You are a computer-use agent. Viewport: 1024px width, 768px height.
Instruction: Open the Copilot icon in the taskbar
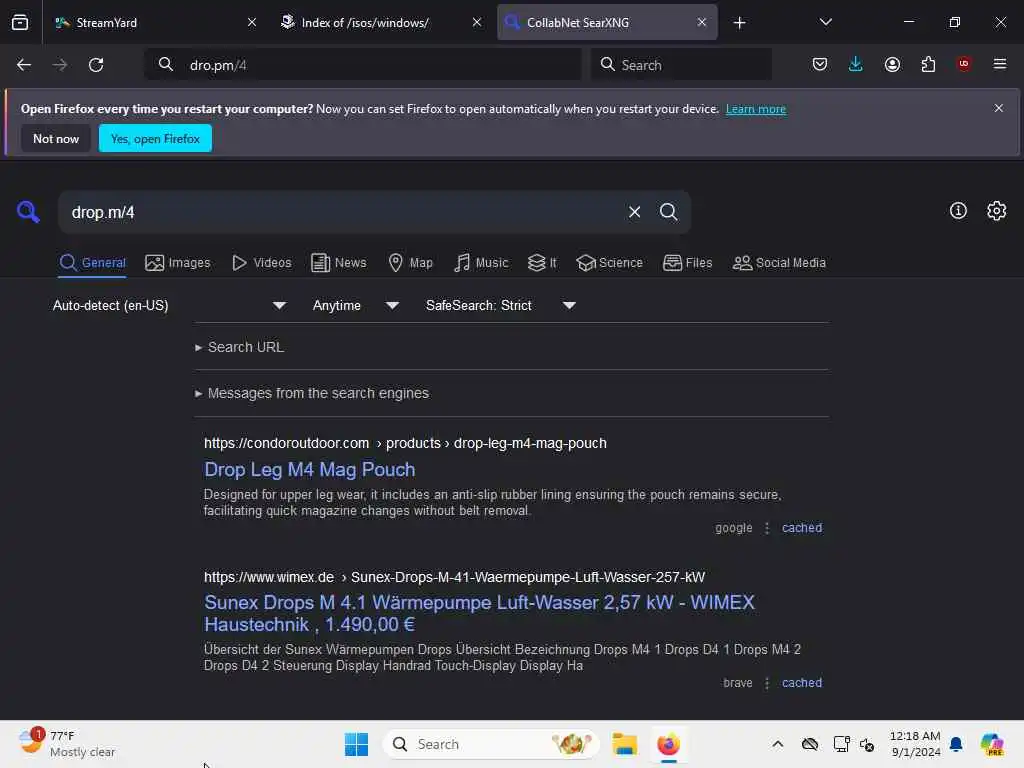991,744
